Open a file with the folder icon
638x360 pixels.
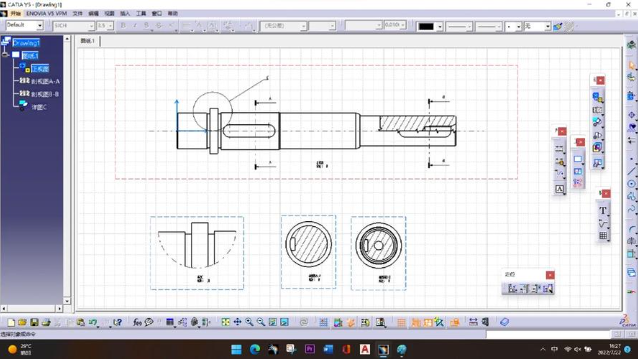pyautogui.click(x=22, y=322)
